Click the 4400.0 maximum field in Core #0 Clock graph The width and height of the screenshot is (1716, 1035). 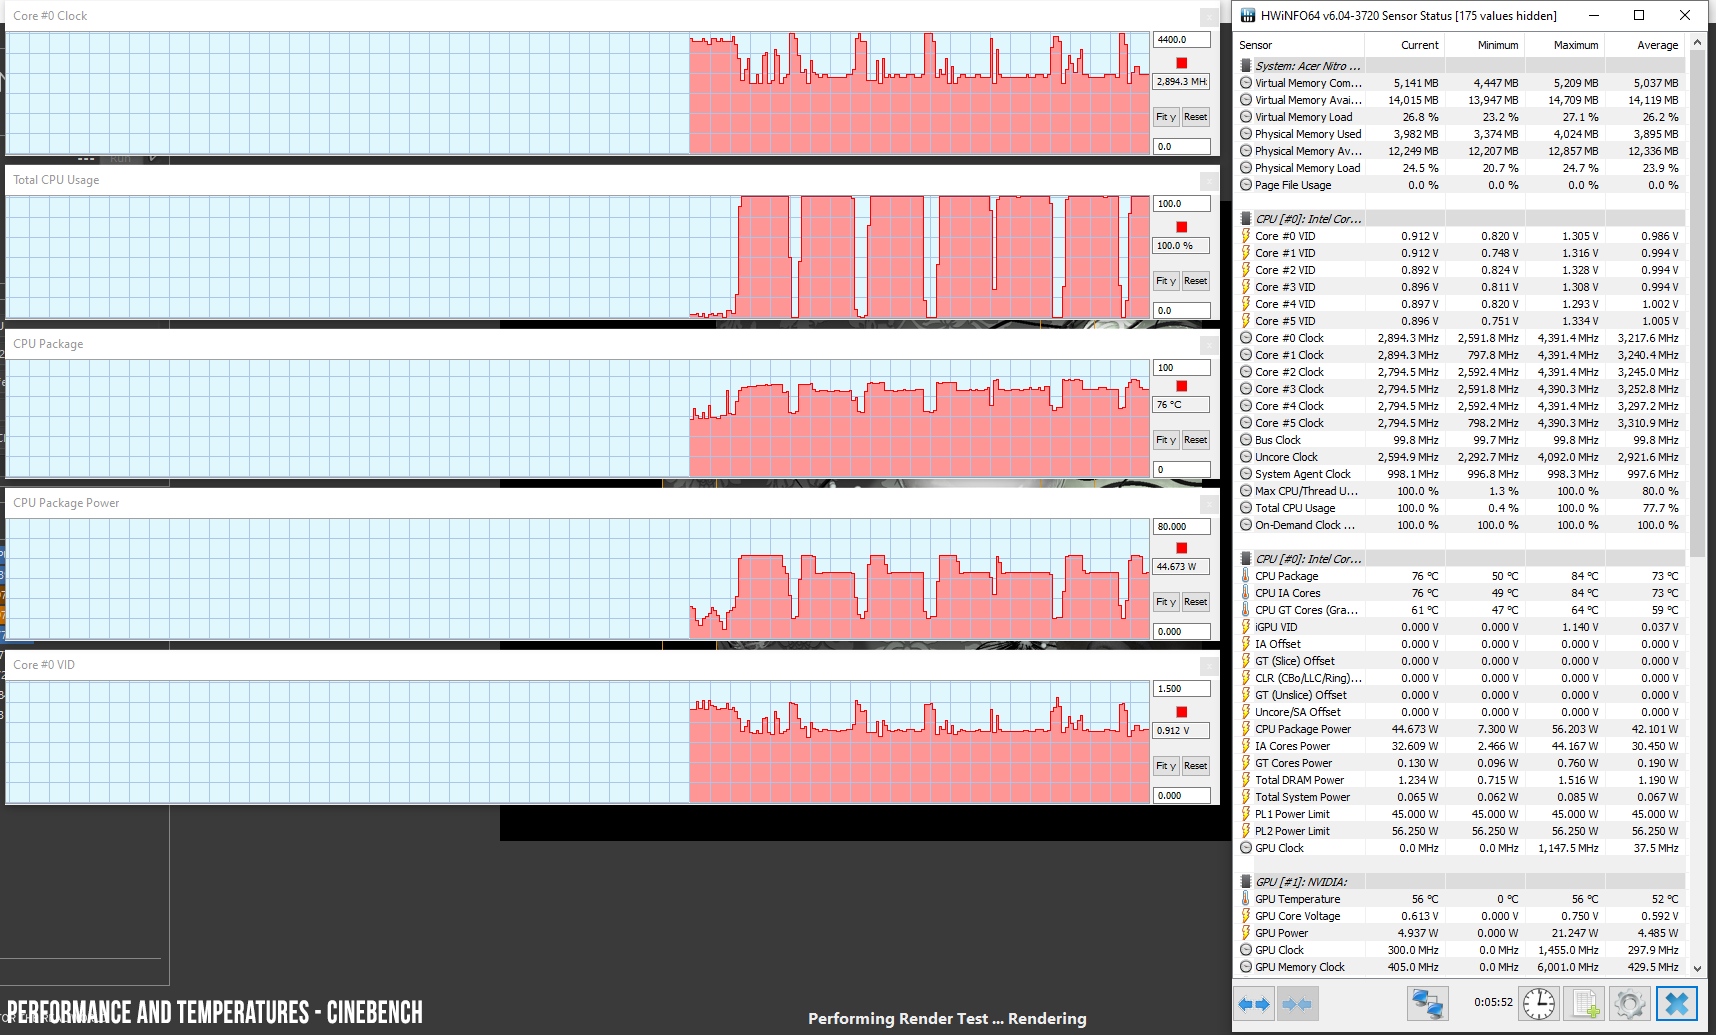coord(1182,40)
